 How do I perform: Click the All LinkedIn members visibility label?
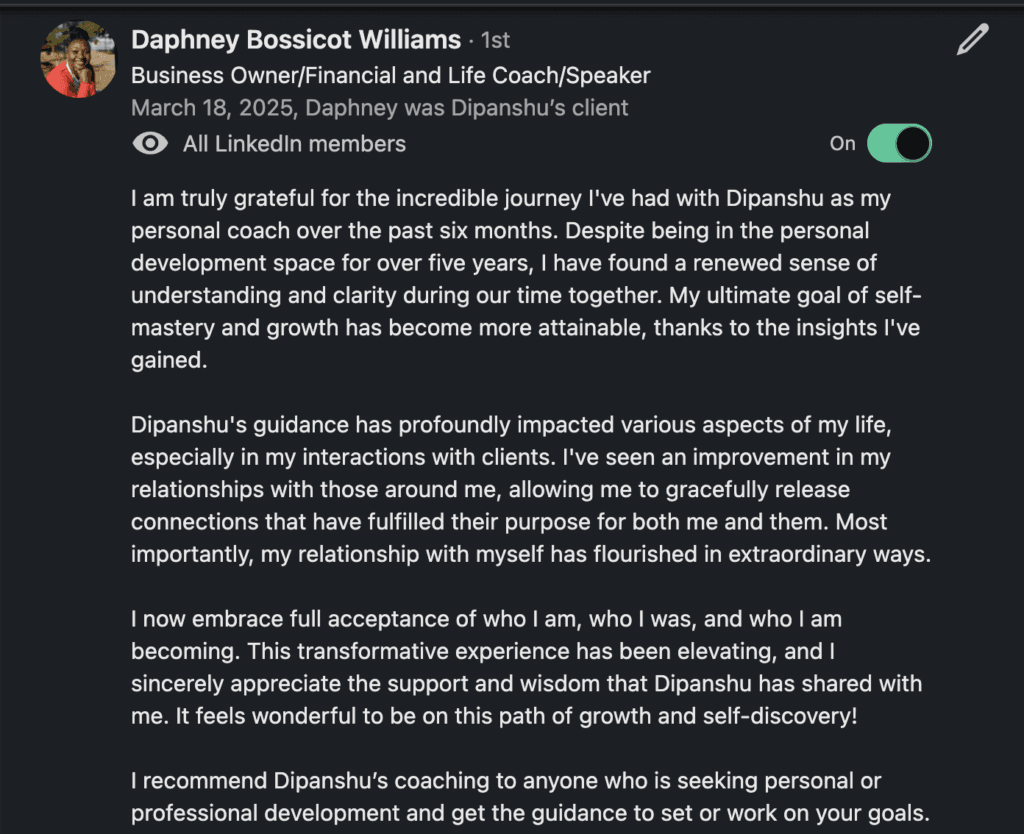coord(294,144)
